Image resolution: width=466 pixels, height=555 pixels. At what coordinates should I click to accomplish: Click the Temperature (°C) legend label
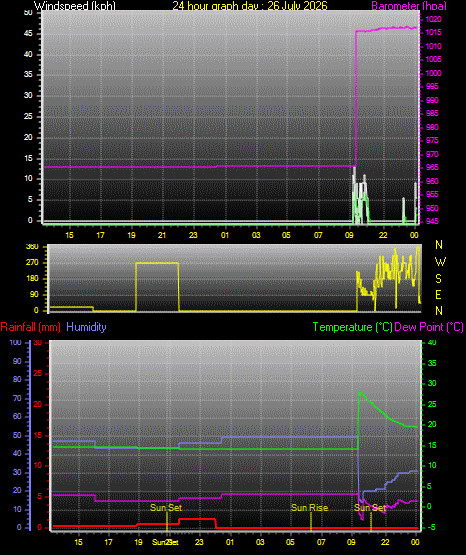point(352,327)
